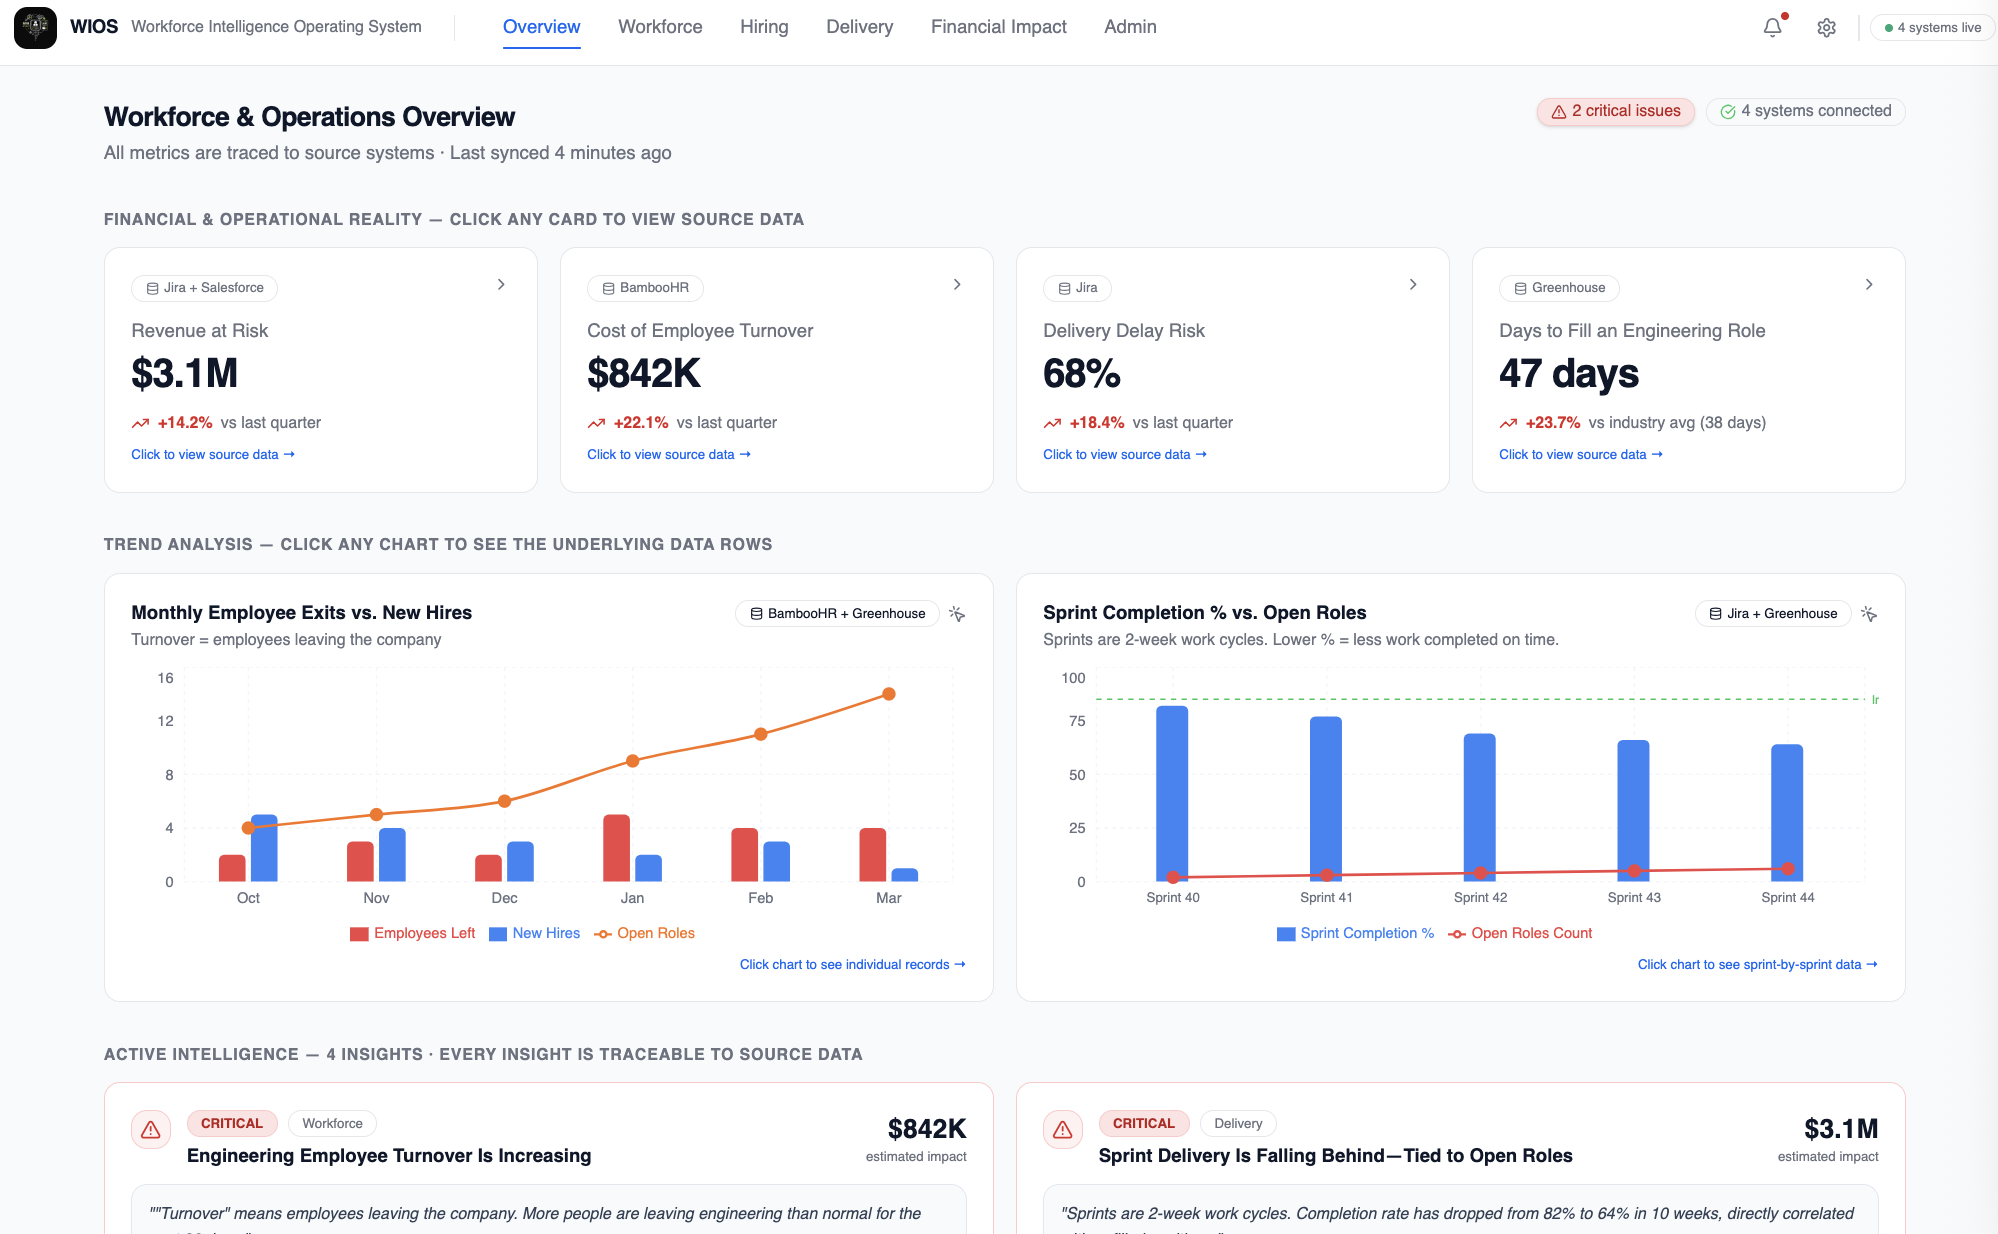Click the Jira + Salesforce source badge
Image resolution: width=1998 pixels, height=1234 pixels.
point(204,288)
